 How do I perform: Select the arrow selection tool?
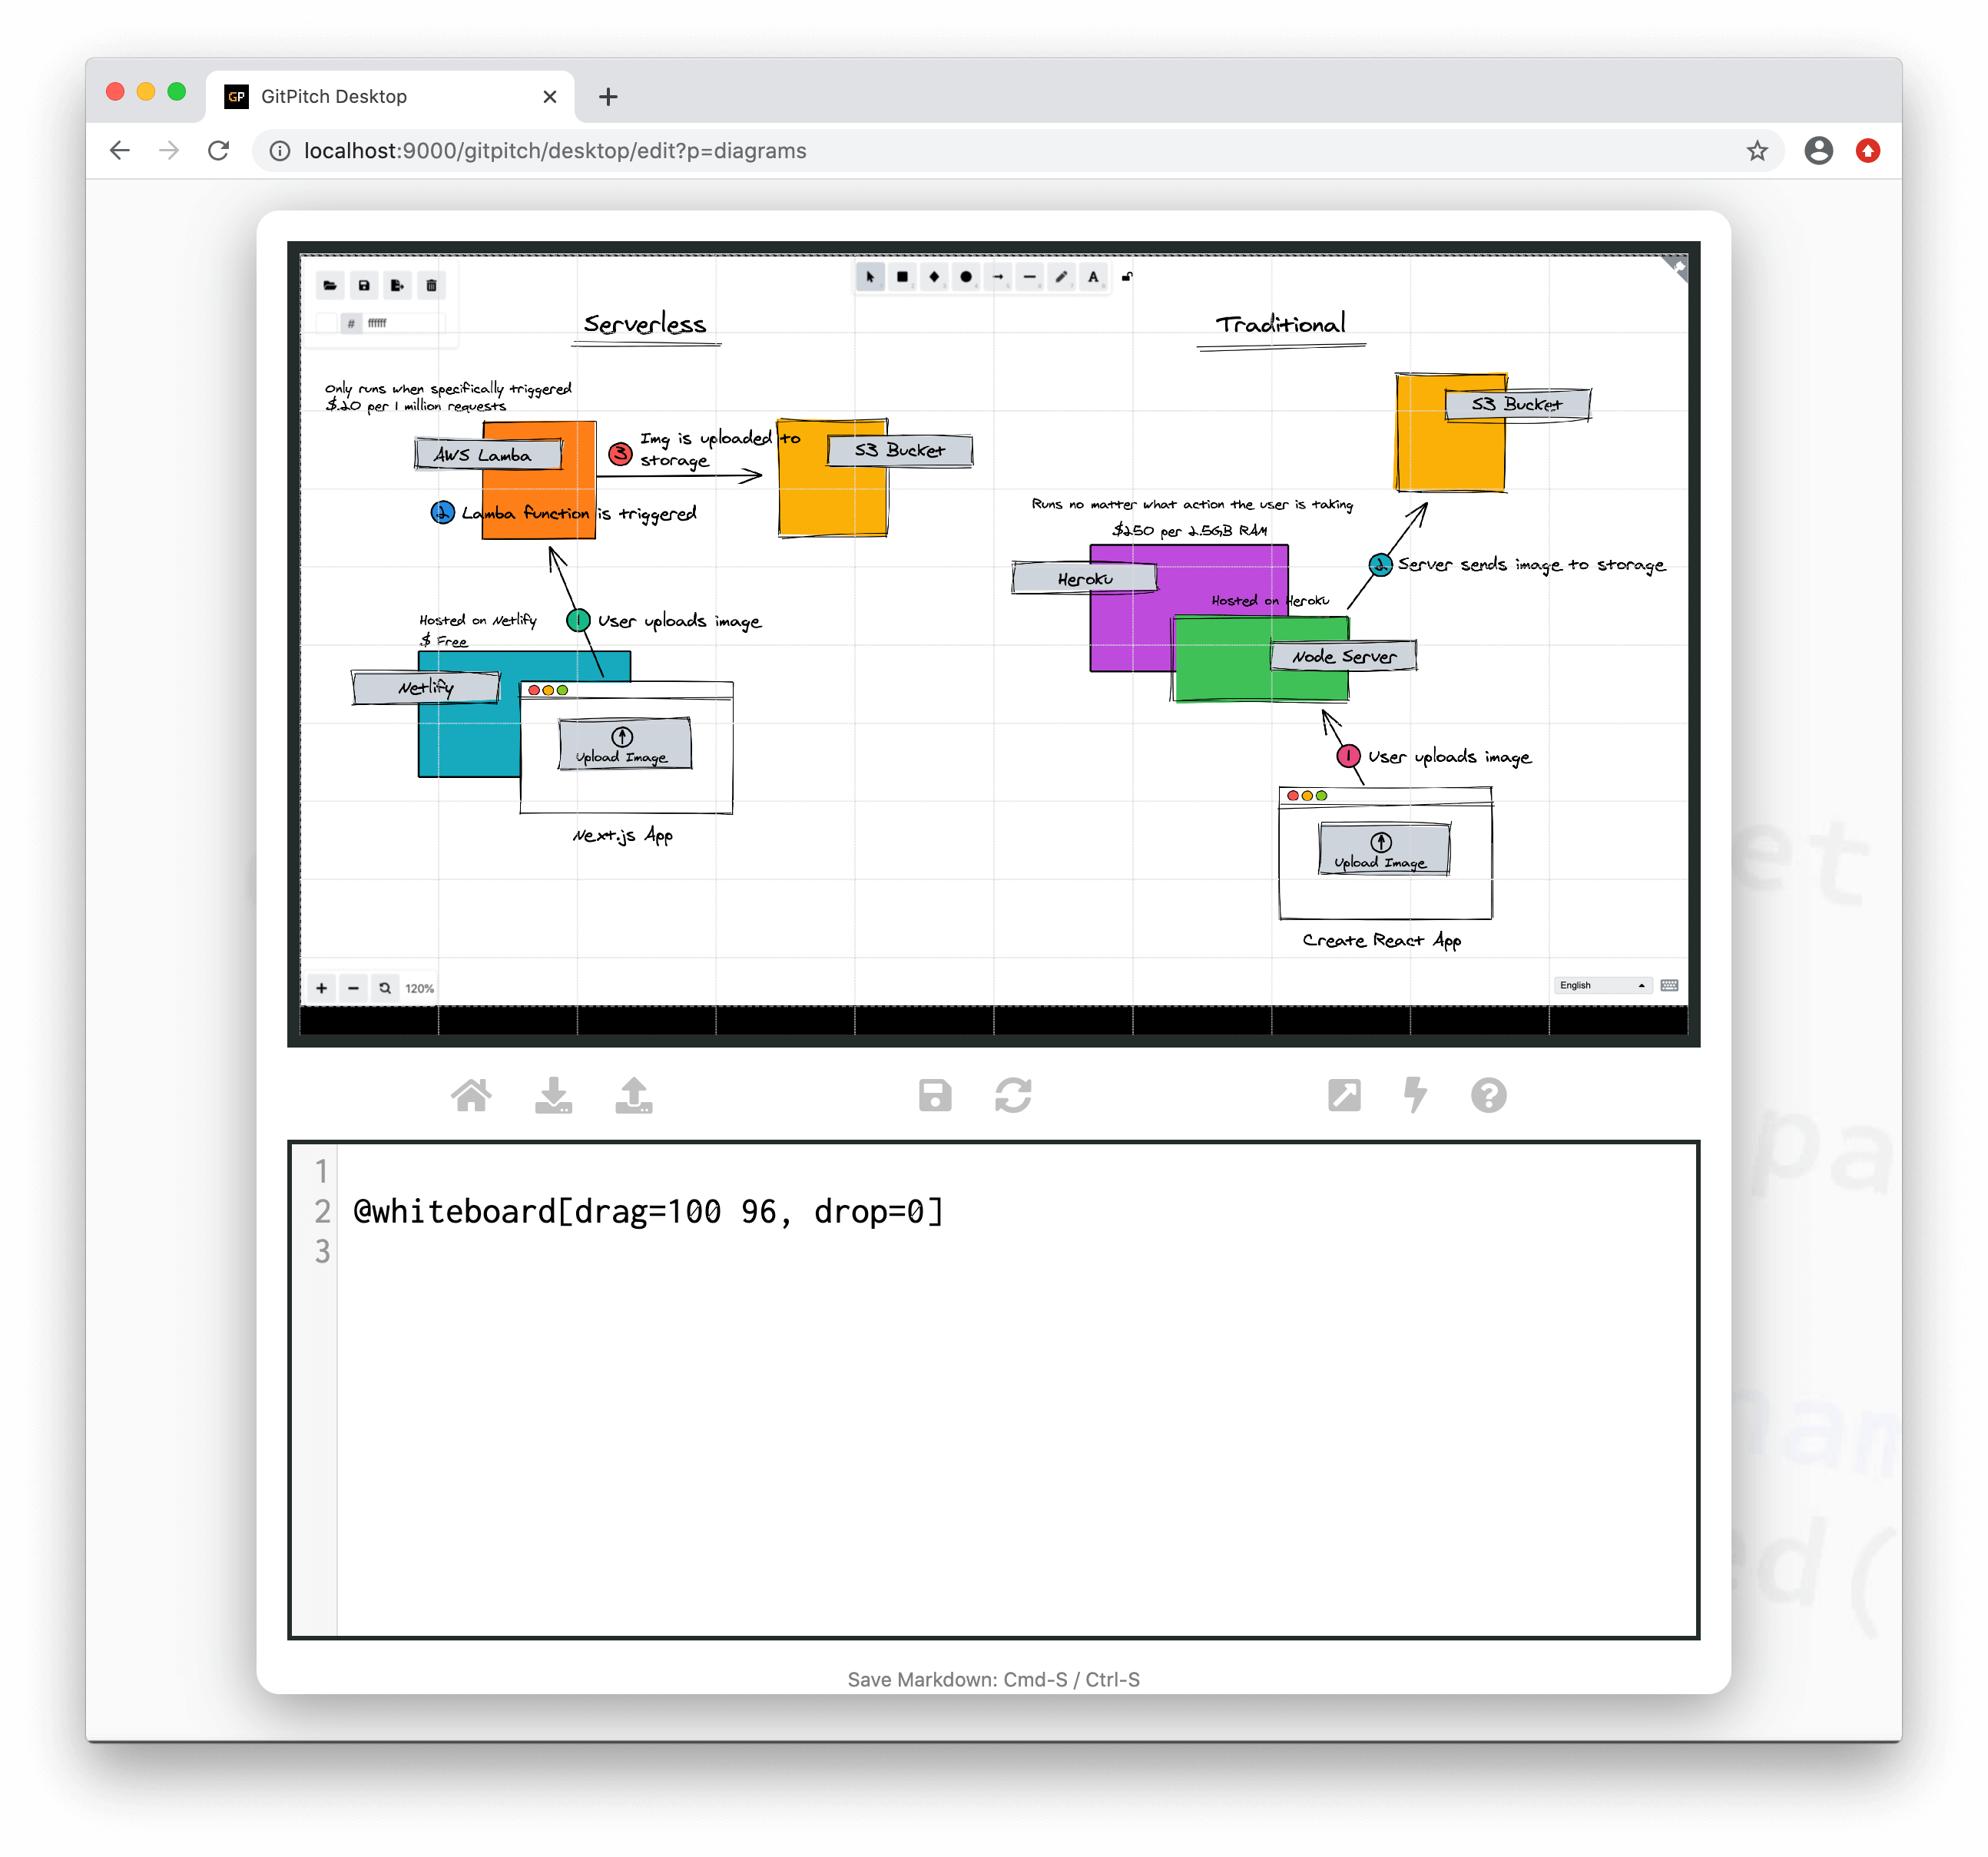[x=870, y=277]
